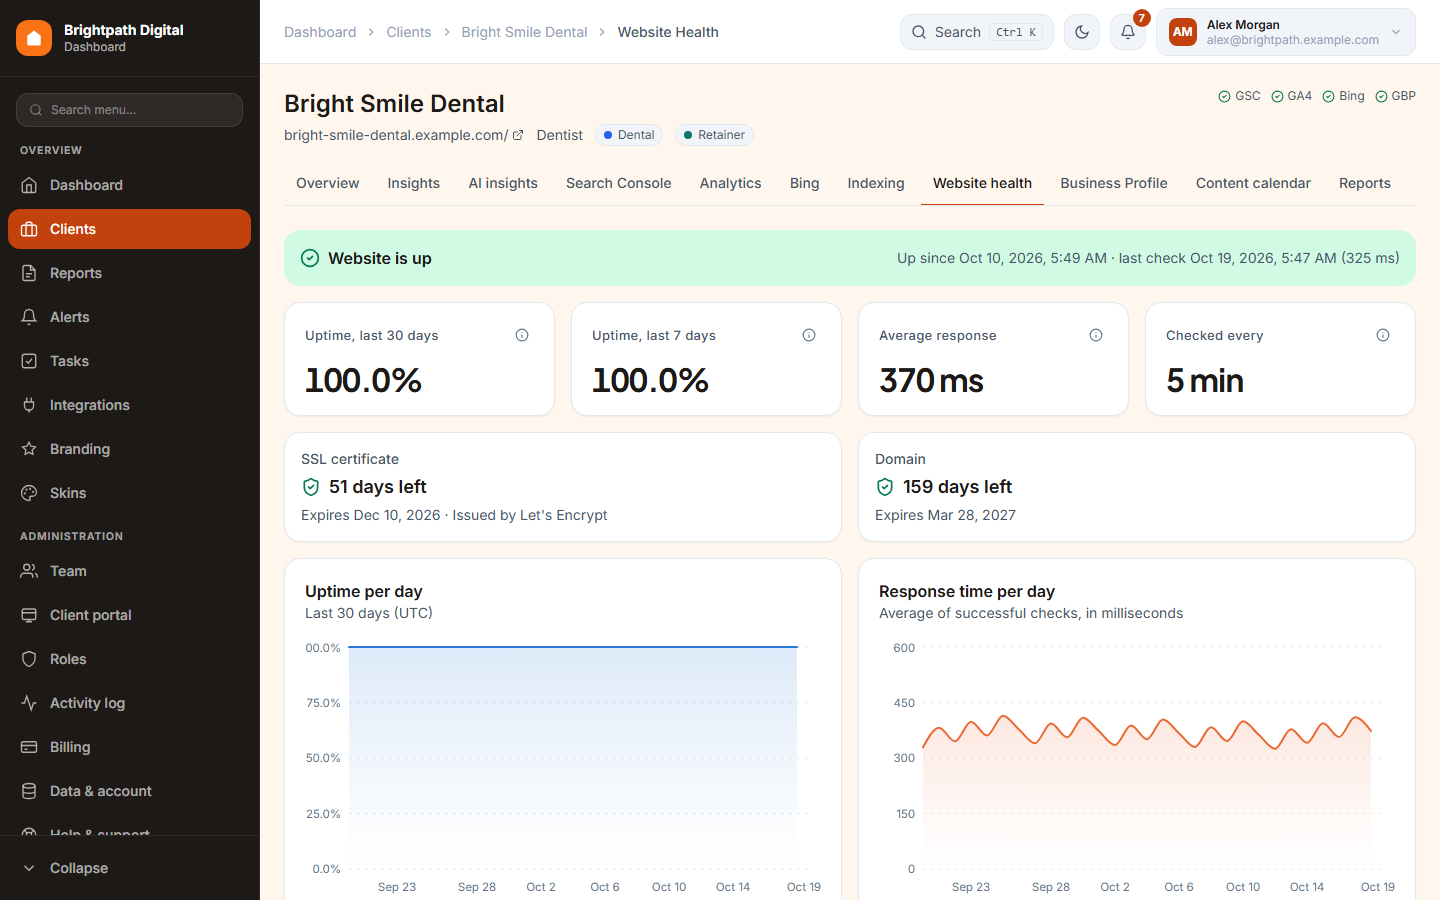Open Client portal in the sidebar
The width and height of the screenshot is (1440, 900).
coord(130,615)
